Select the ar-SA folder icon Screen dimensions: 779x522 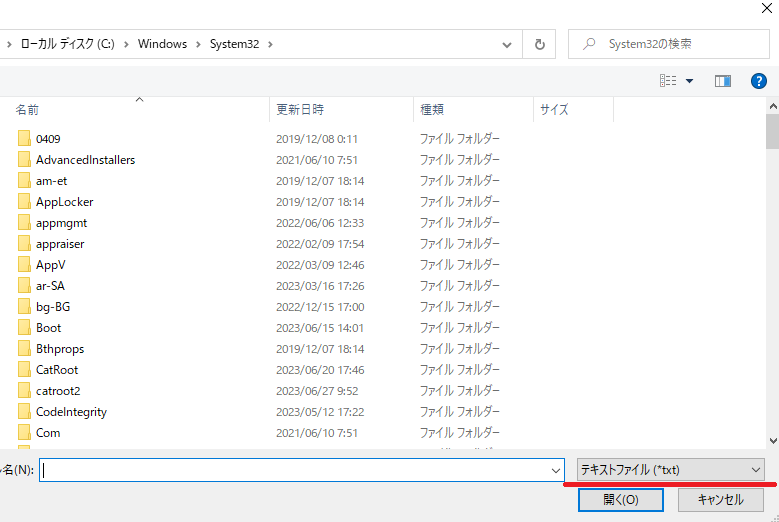pos(24,285)
